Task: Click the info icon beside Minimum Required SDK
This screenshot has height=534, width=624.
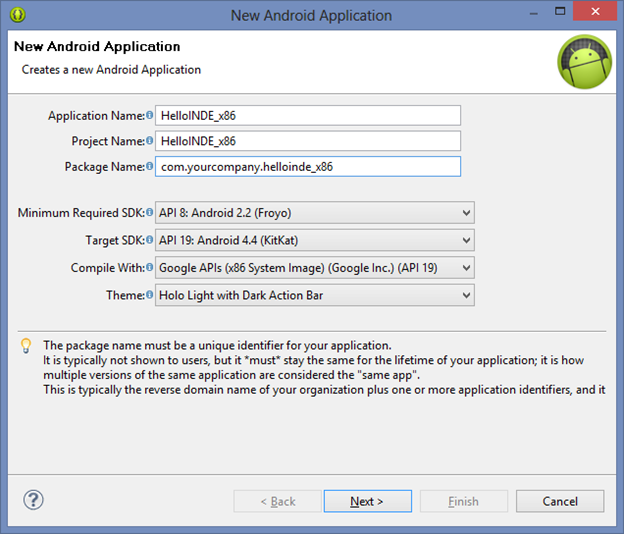Action: point(150,212)
